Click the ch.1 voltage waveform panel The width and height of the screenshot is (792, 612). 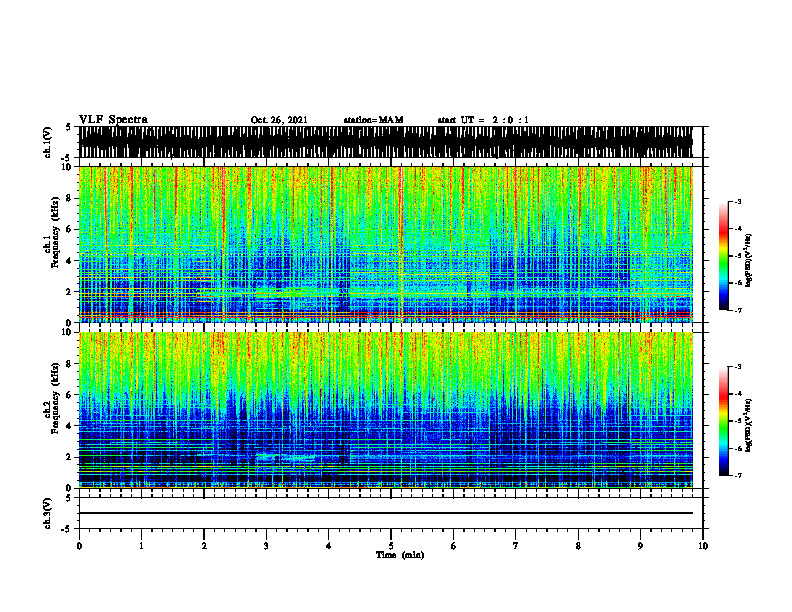point(391,142)
